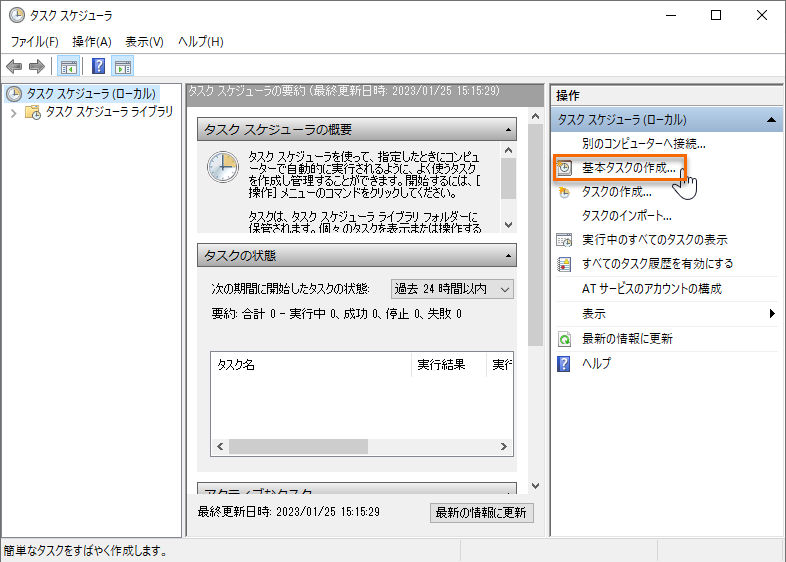Click the task list horizontal scrollbar
The image size is (786, 562).
pyautogui.click(x=360, y=446)
